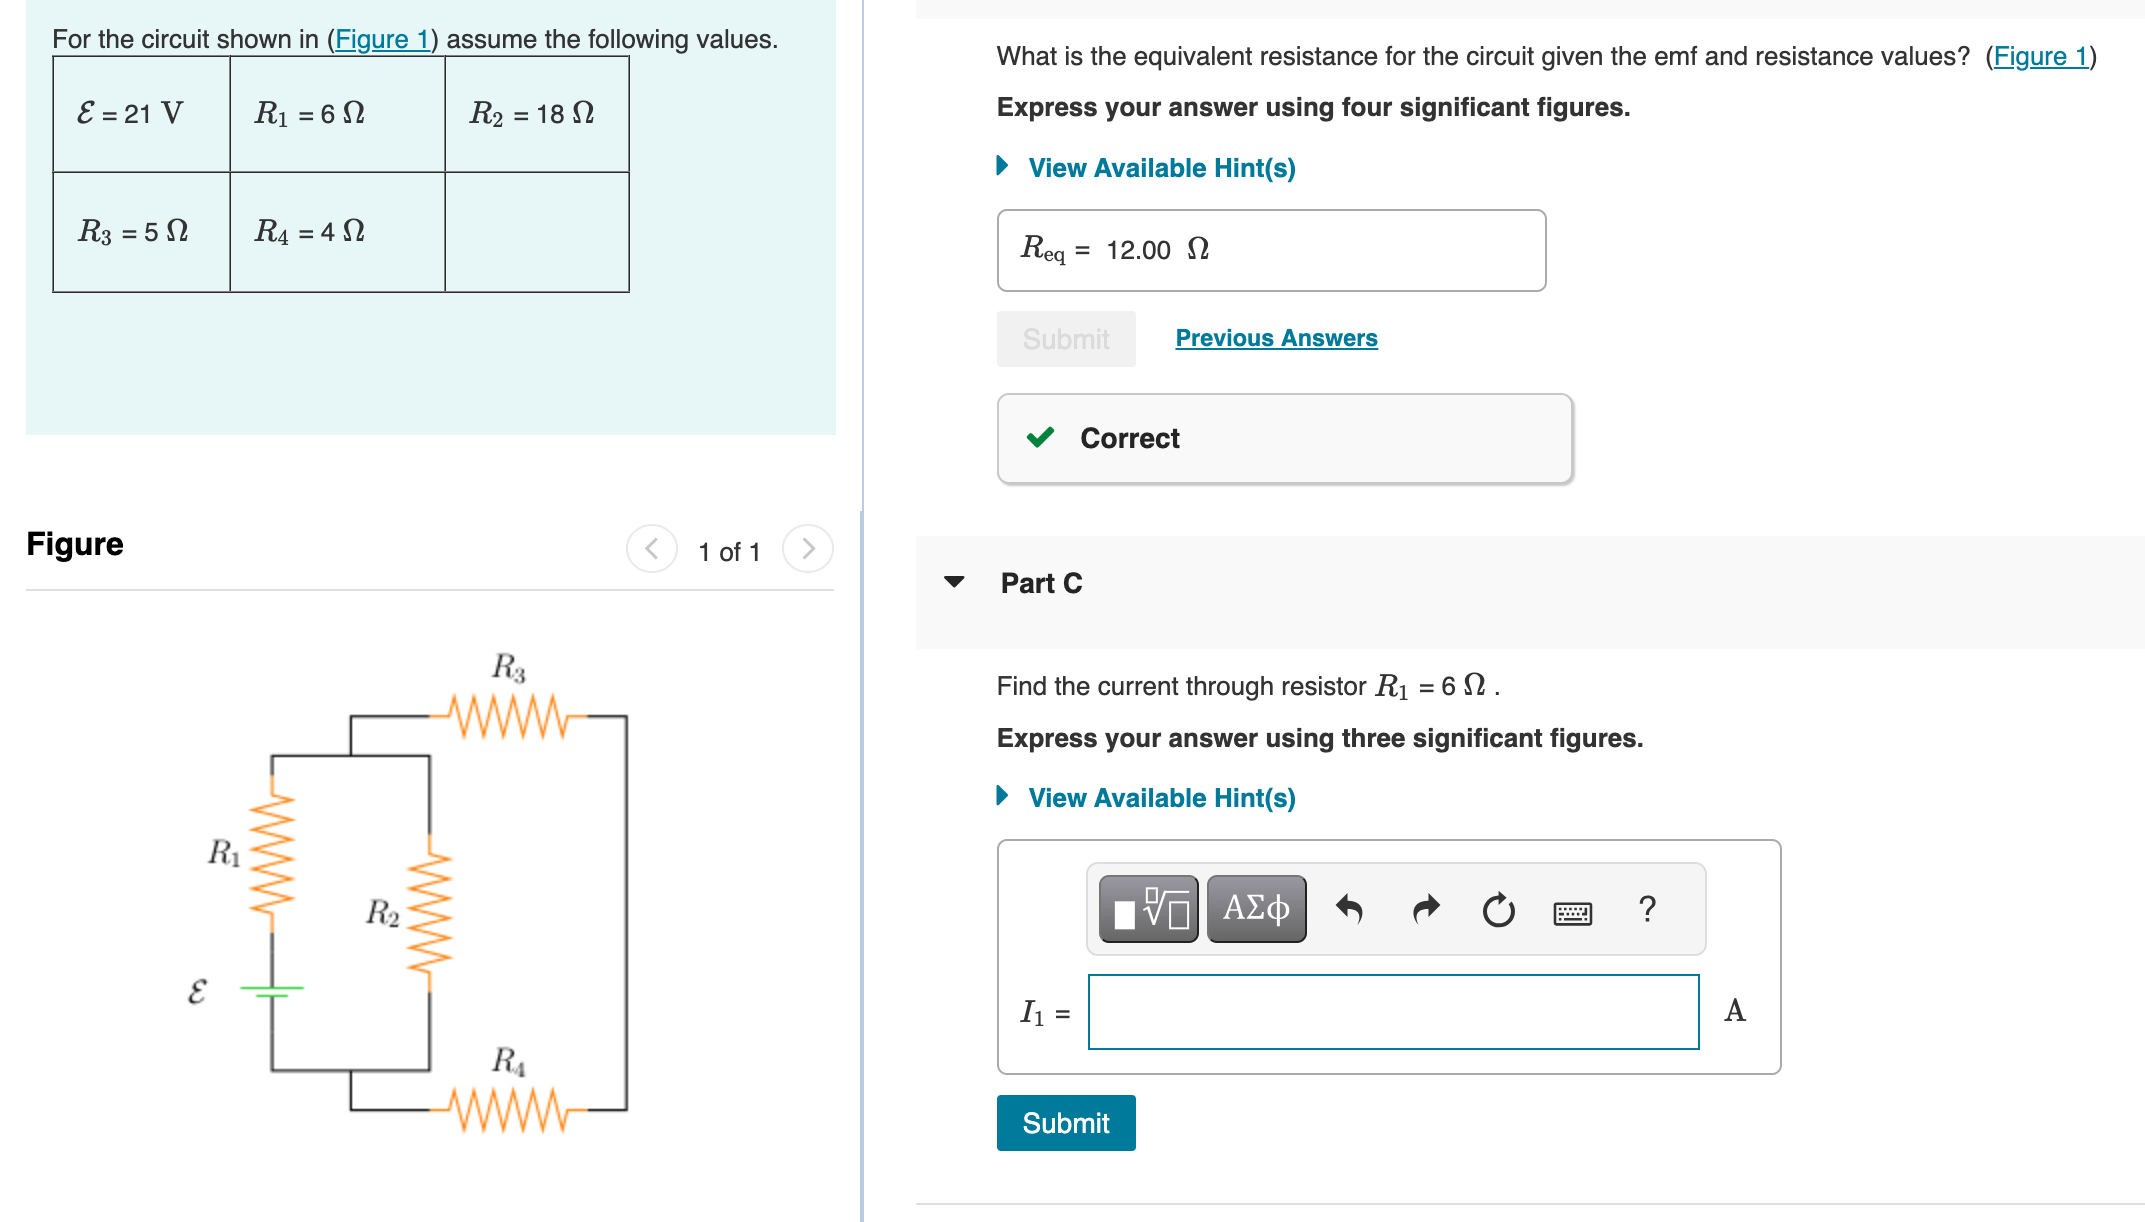Click the Figure 1 link next to the Part B question
The height and width of the screenshot is (1222, 2145).
pyautogui.click(x=2042, y=56)
